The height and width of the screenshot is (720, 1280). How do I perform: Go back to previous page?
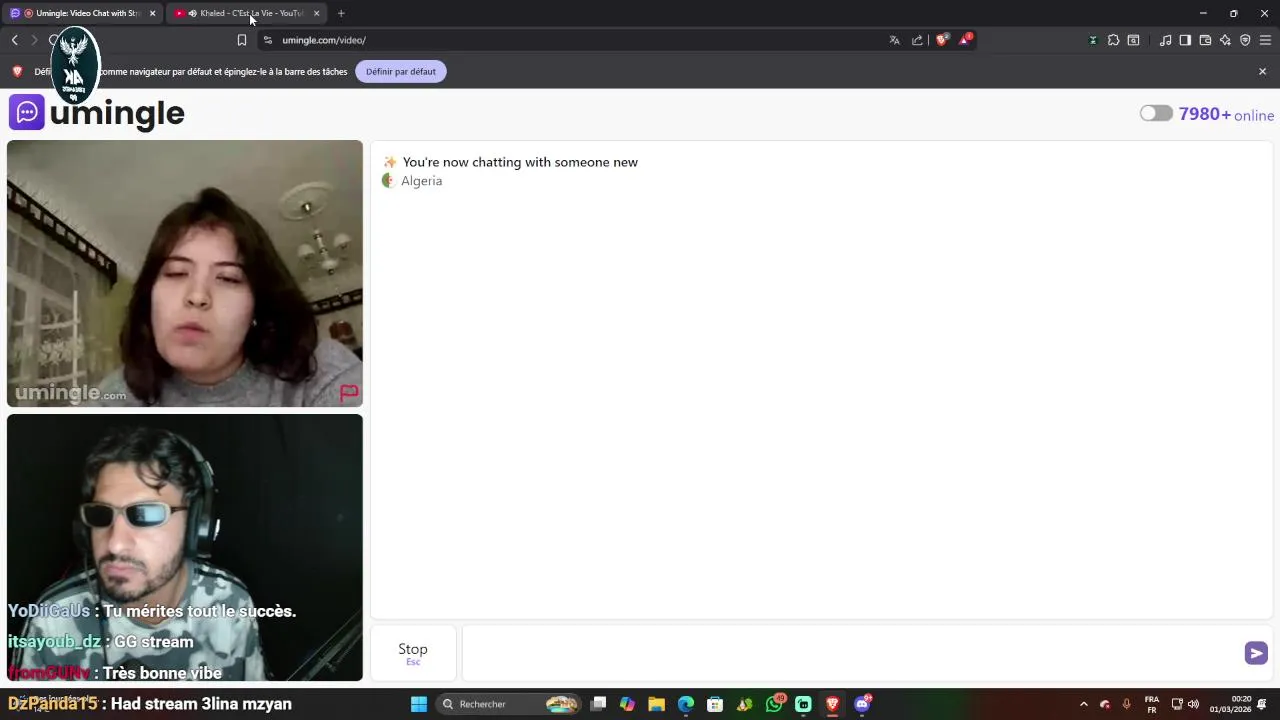pyautogui.click(x=15, y=40)
